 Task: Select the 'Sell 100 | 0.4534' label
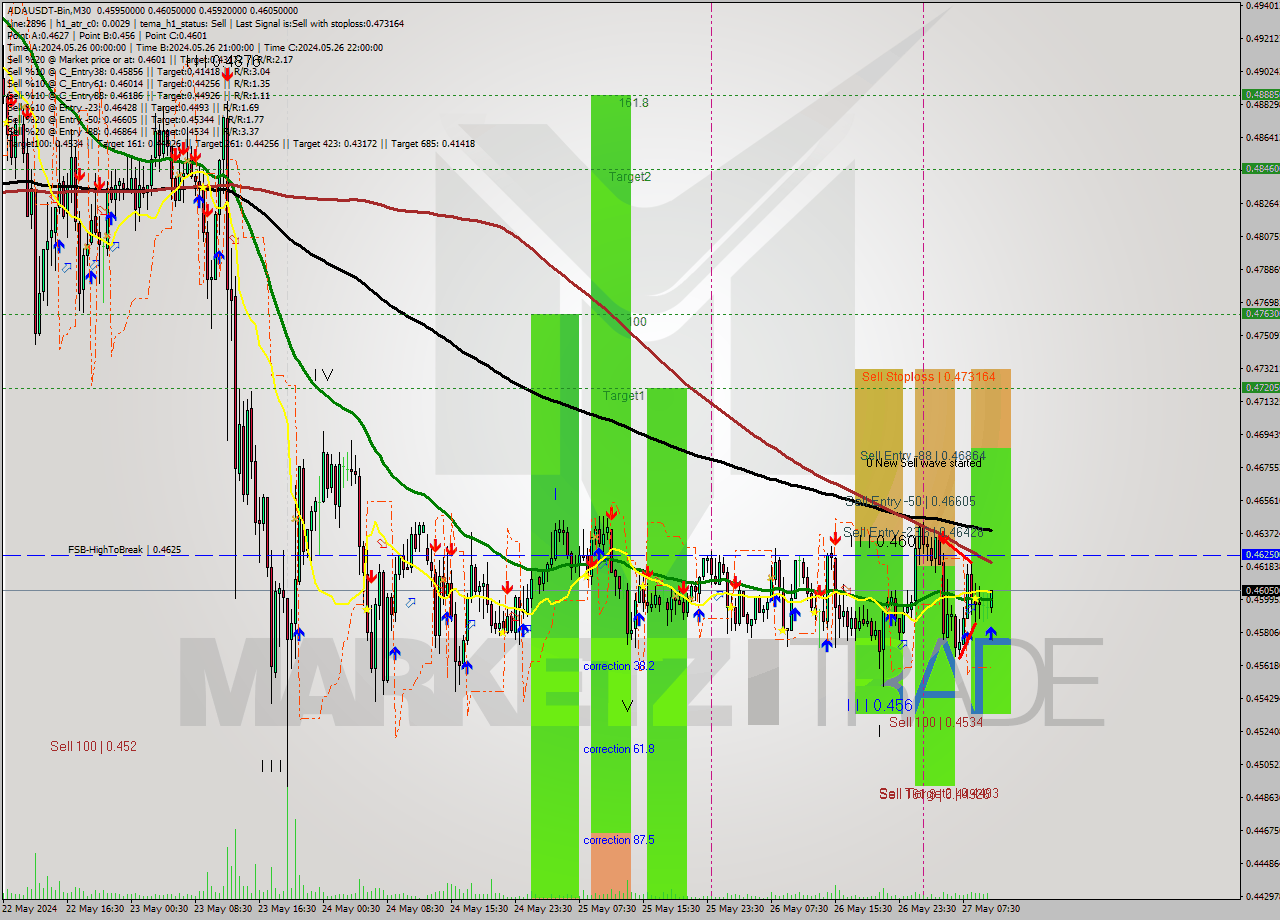coord(936,721)
